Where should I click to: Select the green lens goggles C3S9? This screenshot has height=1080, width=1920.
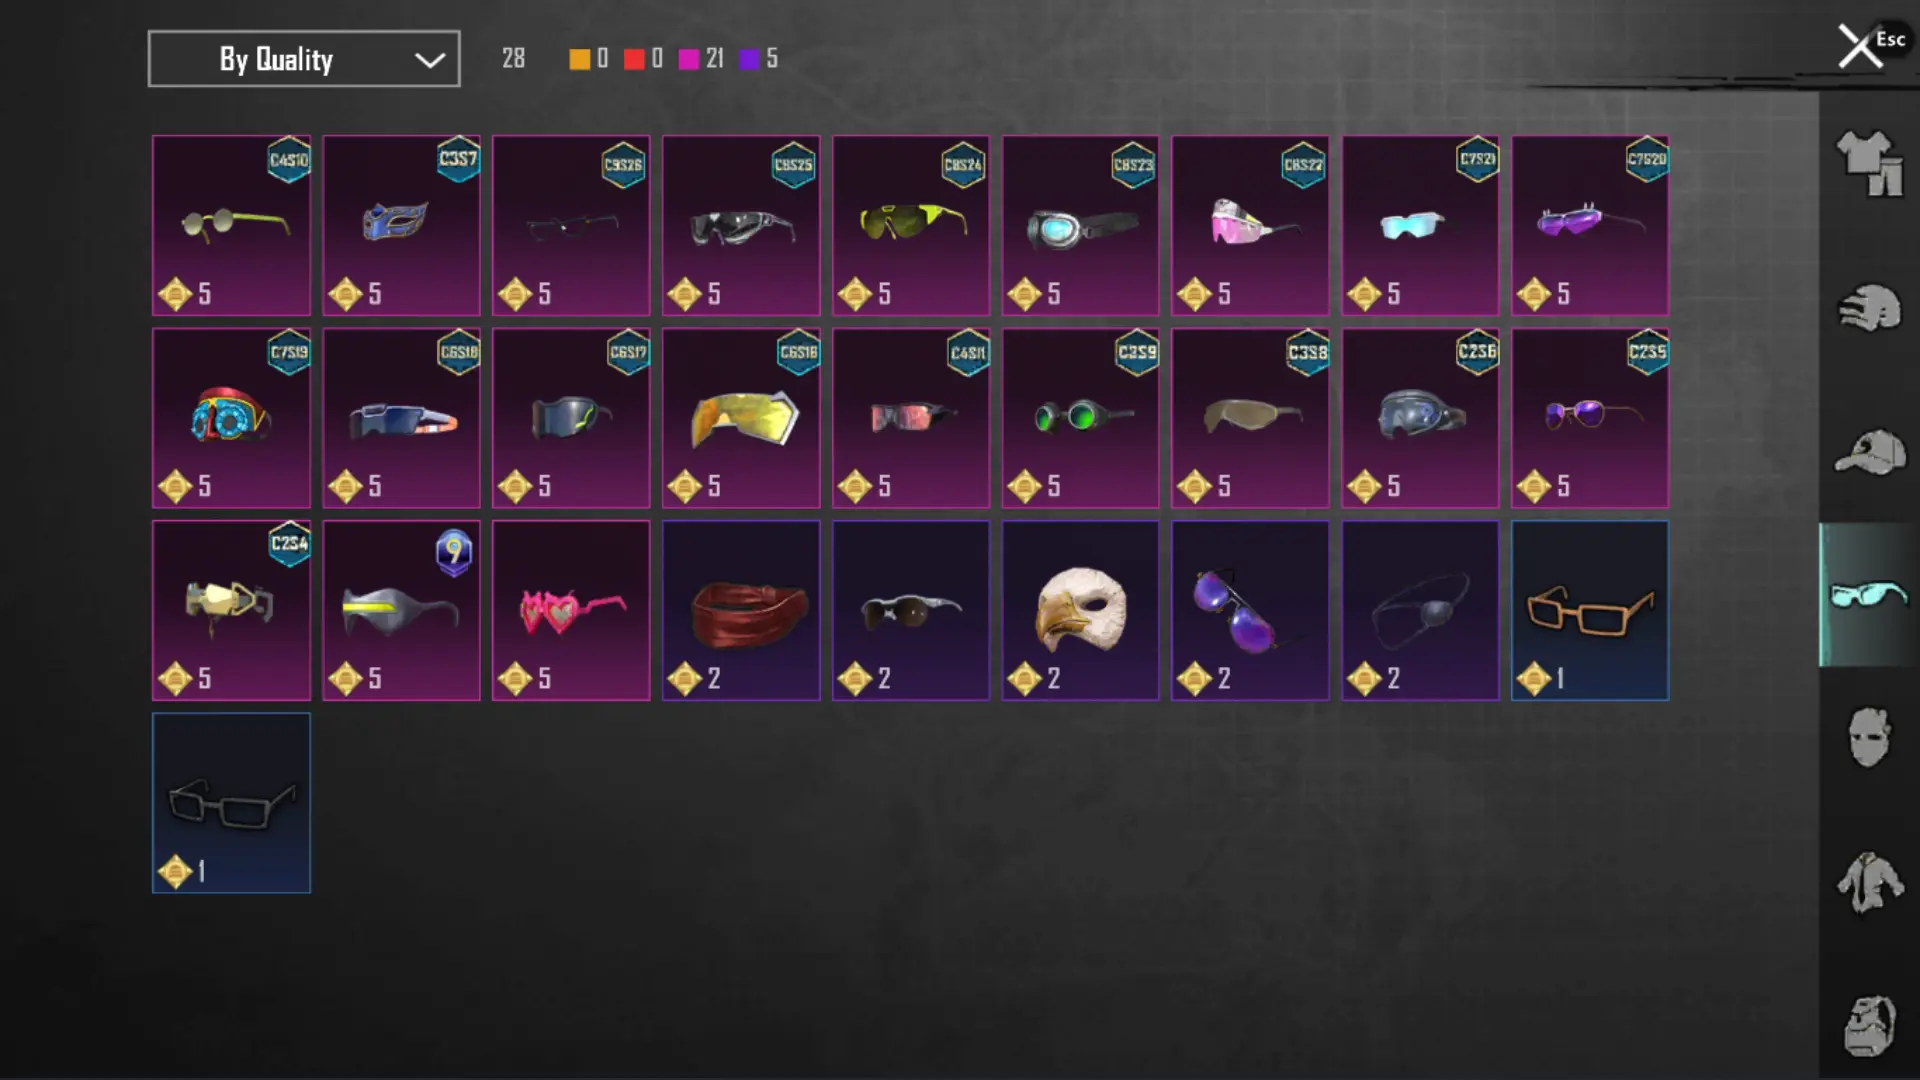click(1080, 418)
